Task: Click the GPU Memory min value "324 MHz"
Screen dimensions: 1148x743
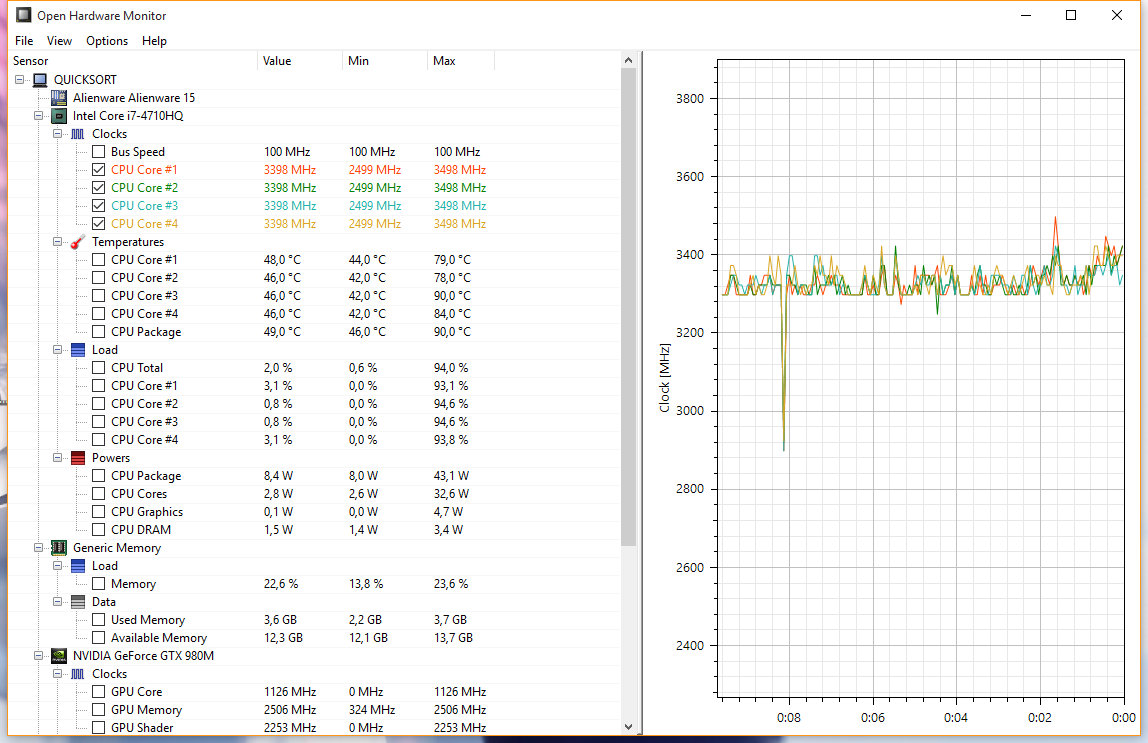Action: 372,710
